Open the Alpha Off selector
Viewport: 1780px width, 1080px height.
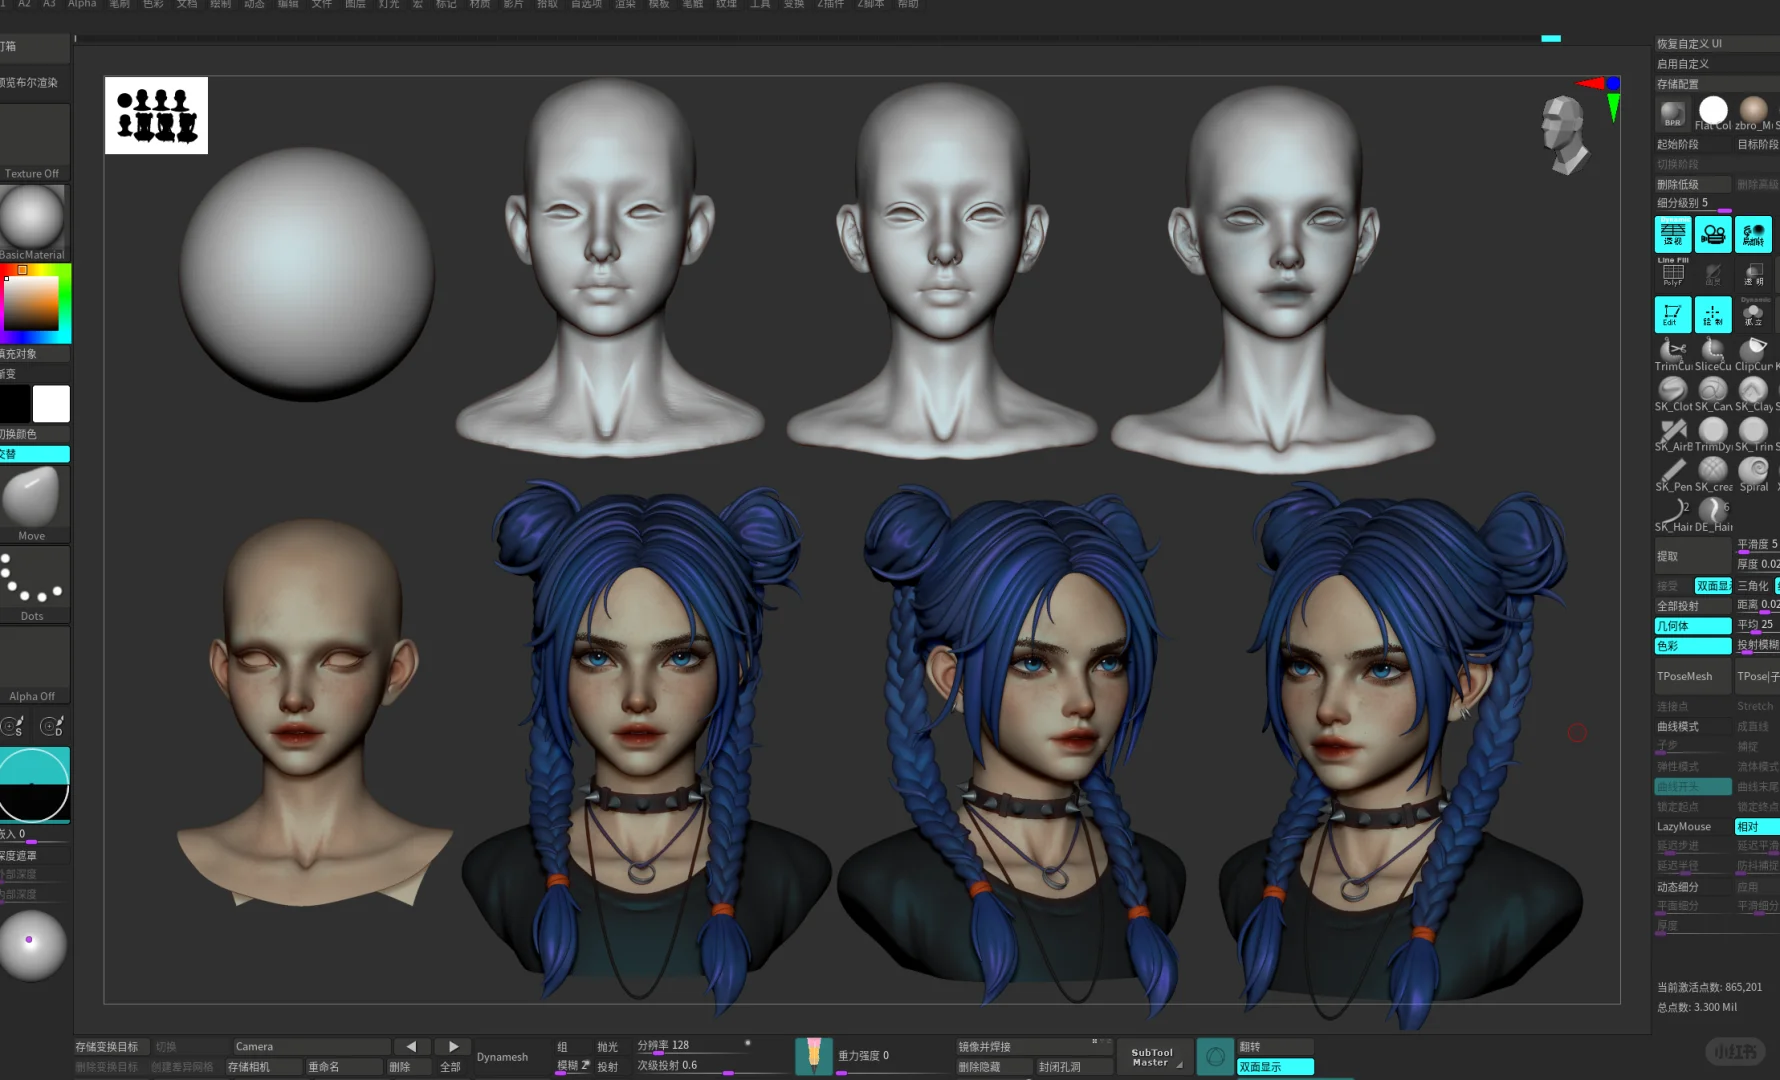pos(33,665)
